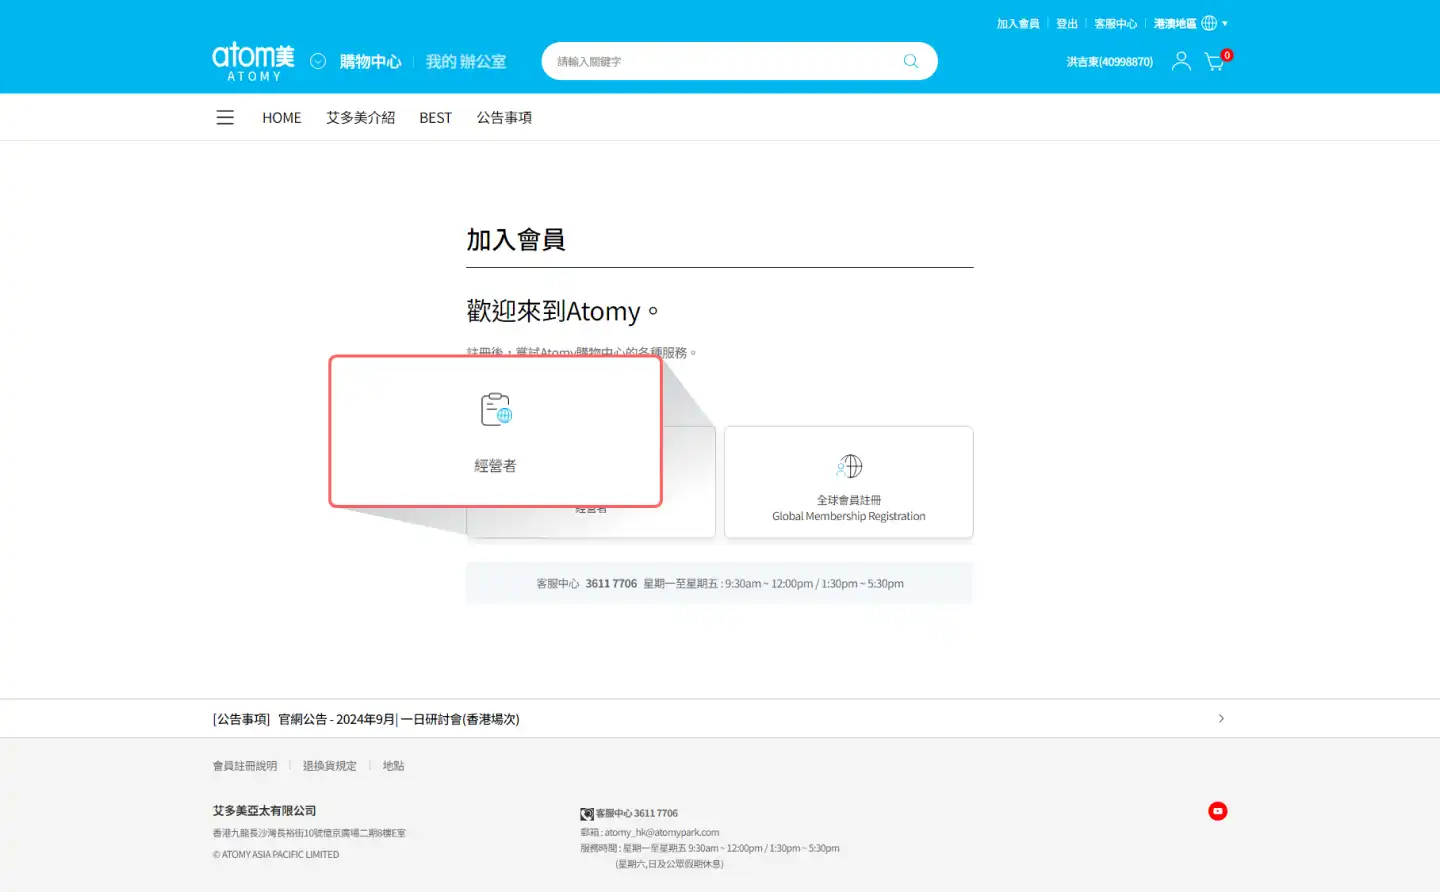Screen dimensions: 1440x892
Task: Open the shopping cart icon
Action: click(x=1214, y=62)
